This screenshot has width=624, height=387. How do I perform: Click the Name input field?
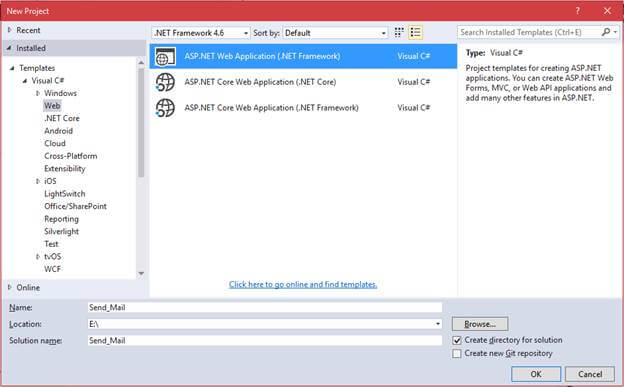(265, 307)
